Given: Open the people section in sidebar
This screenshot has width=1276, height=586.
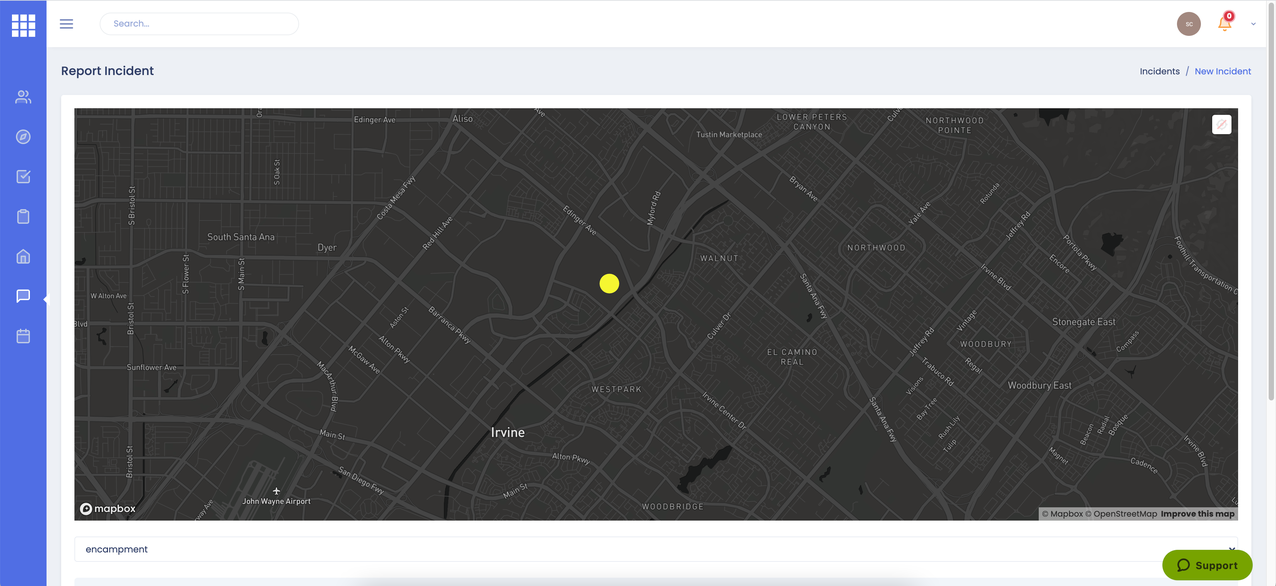Looking at the screenshot, I should (23, 97).
